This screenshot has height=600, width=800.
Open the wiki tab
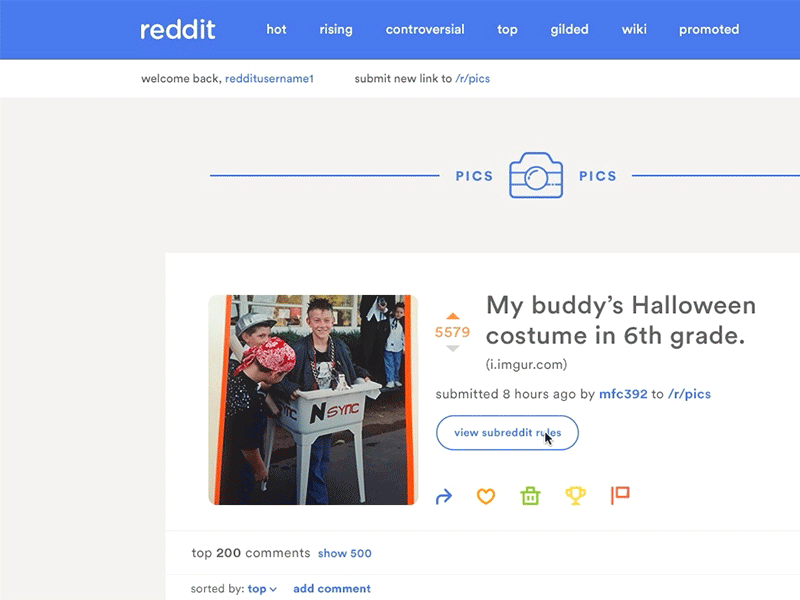click(x=634, y=30)
